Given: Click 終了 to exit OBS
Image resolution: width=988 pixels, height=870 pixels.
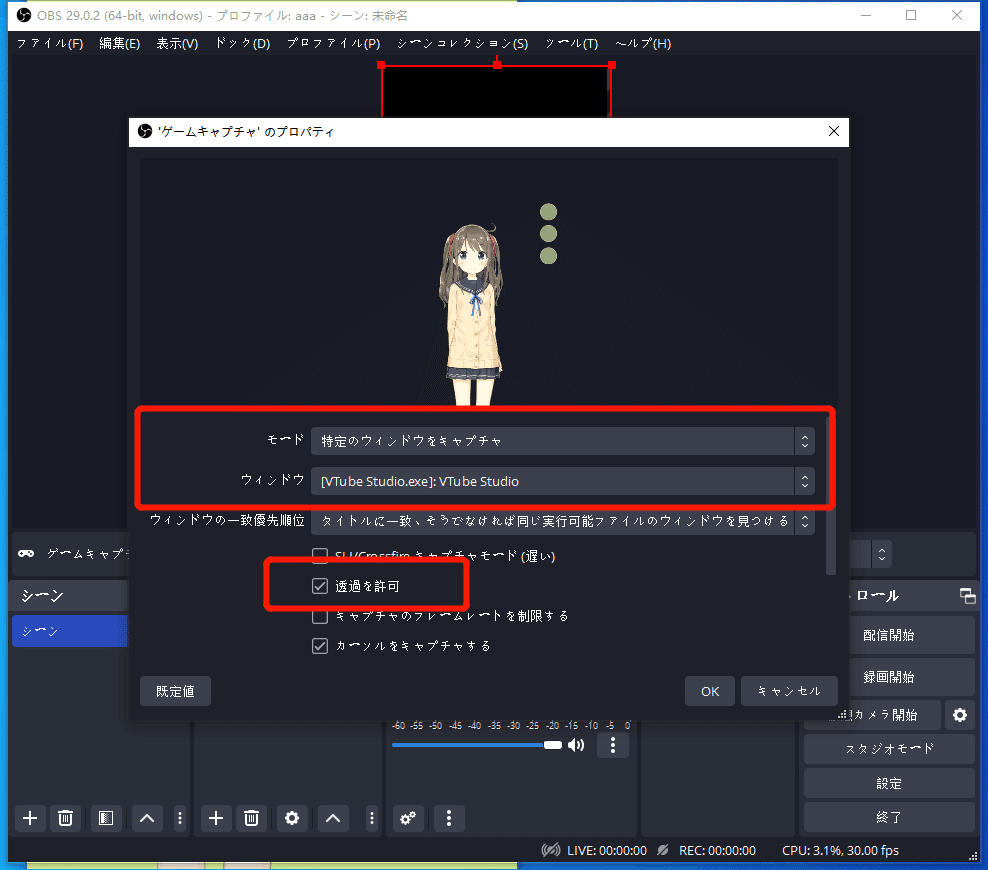Looking at the screenshot, I should pos(889,817).
